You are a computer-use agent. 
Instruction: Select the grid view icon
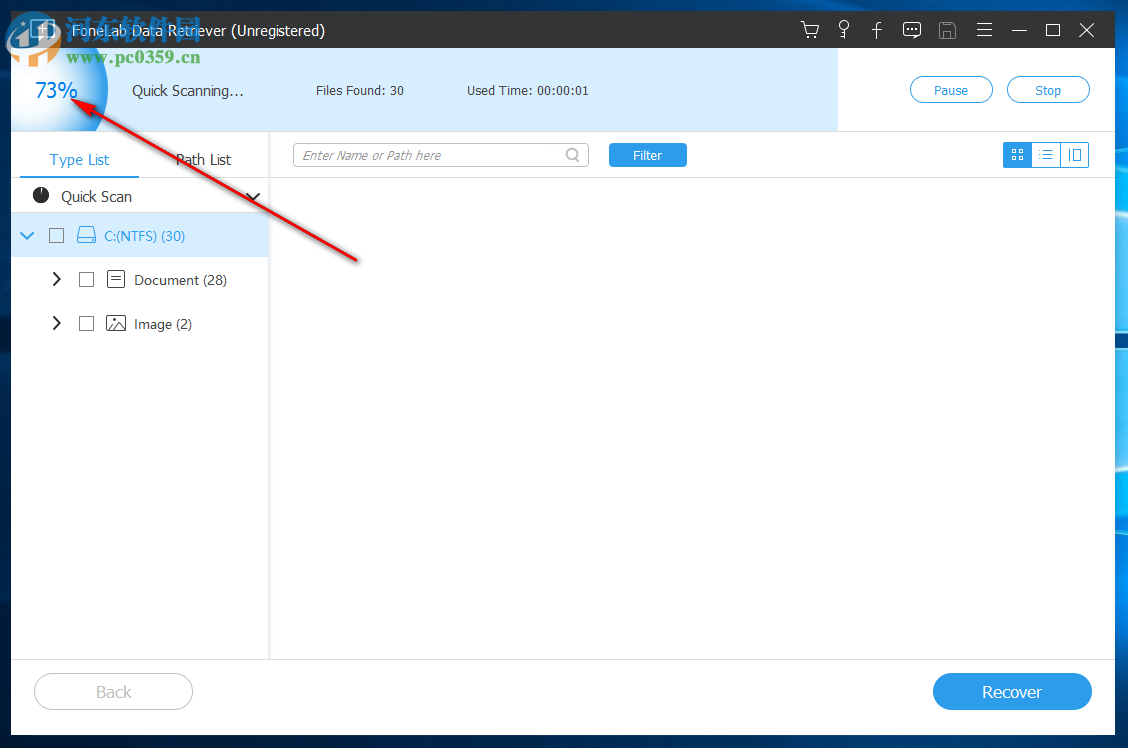pos(1016,155)
